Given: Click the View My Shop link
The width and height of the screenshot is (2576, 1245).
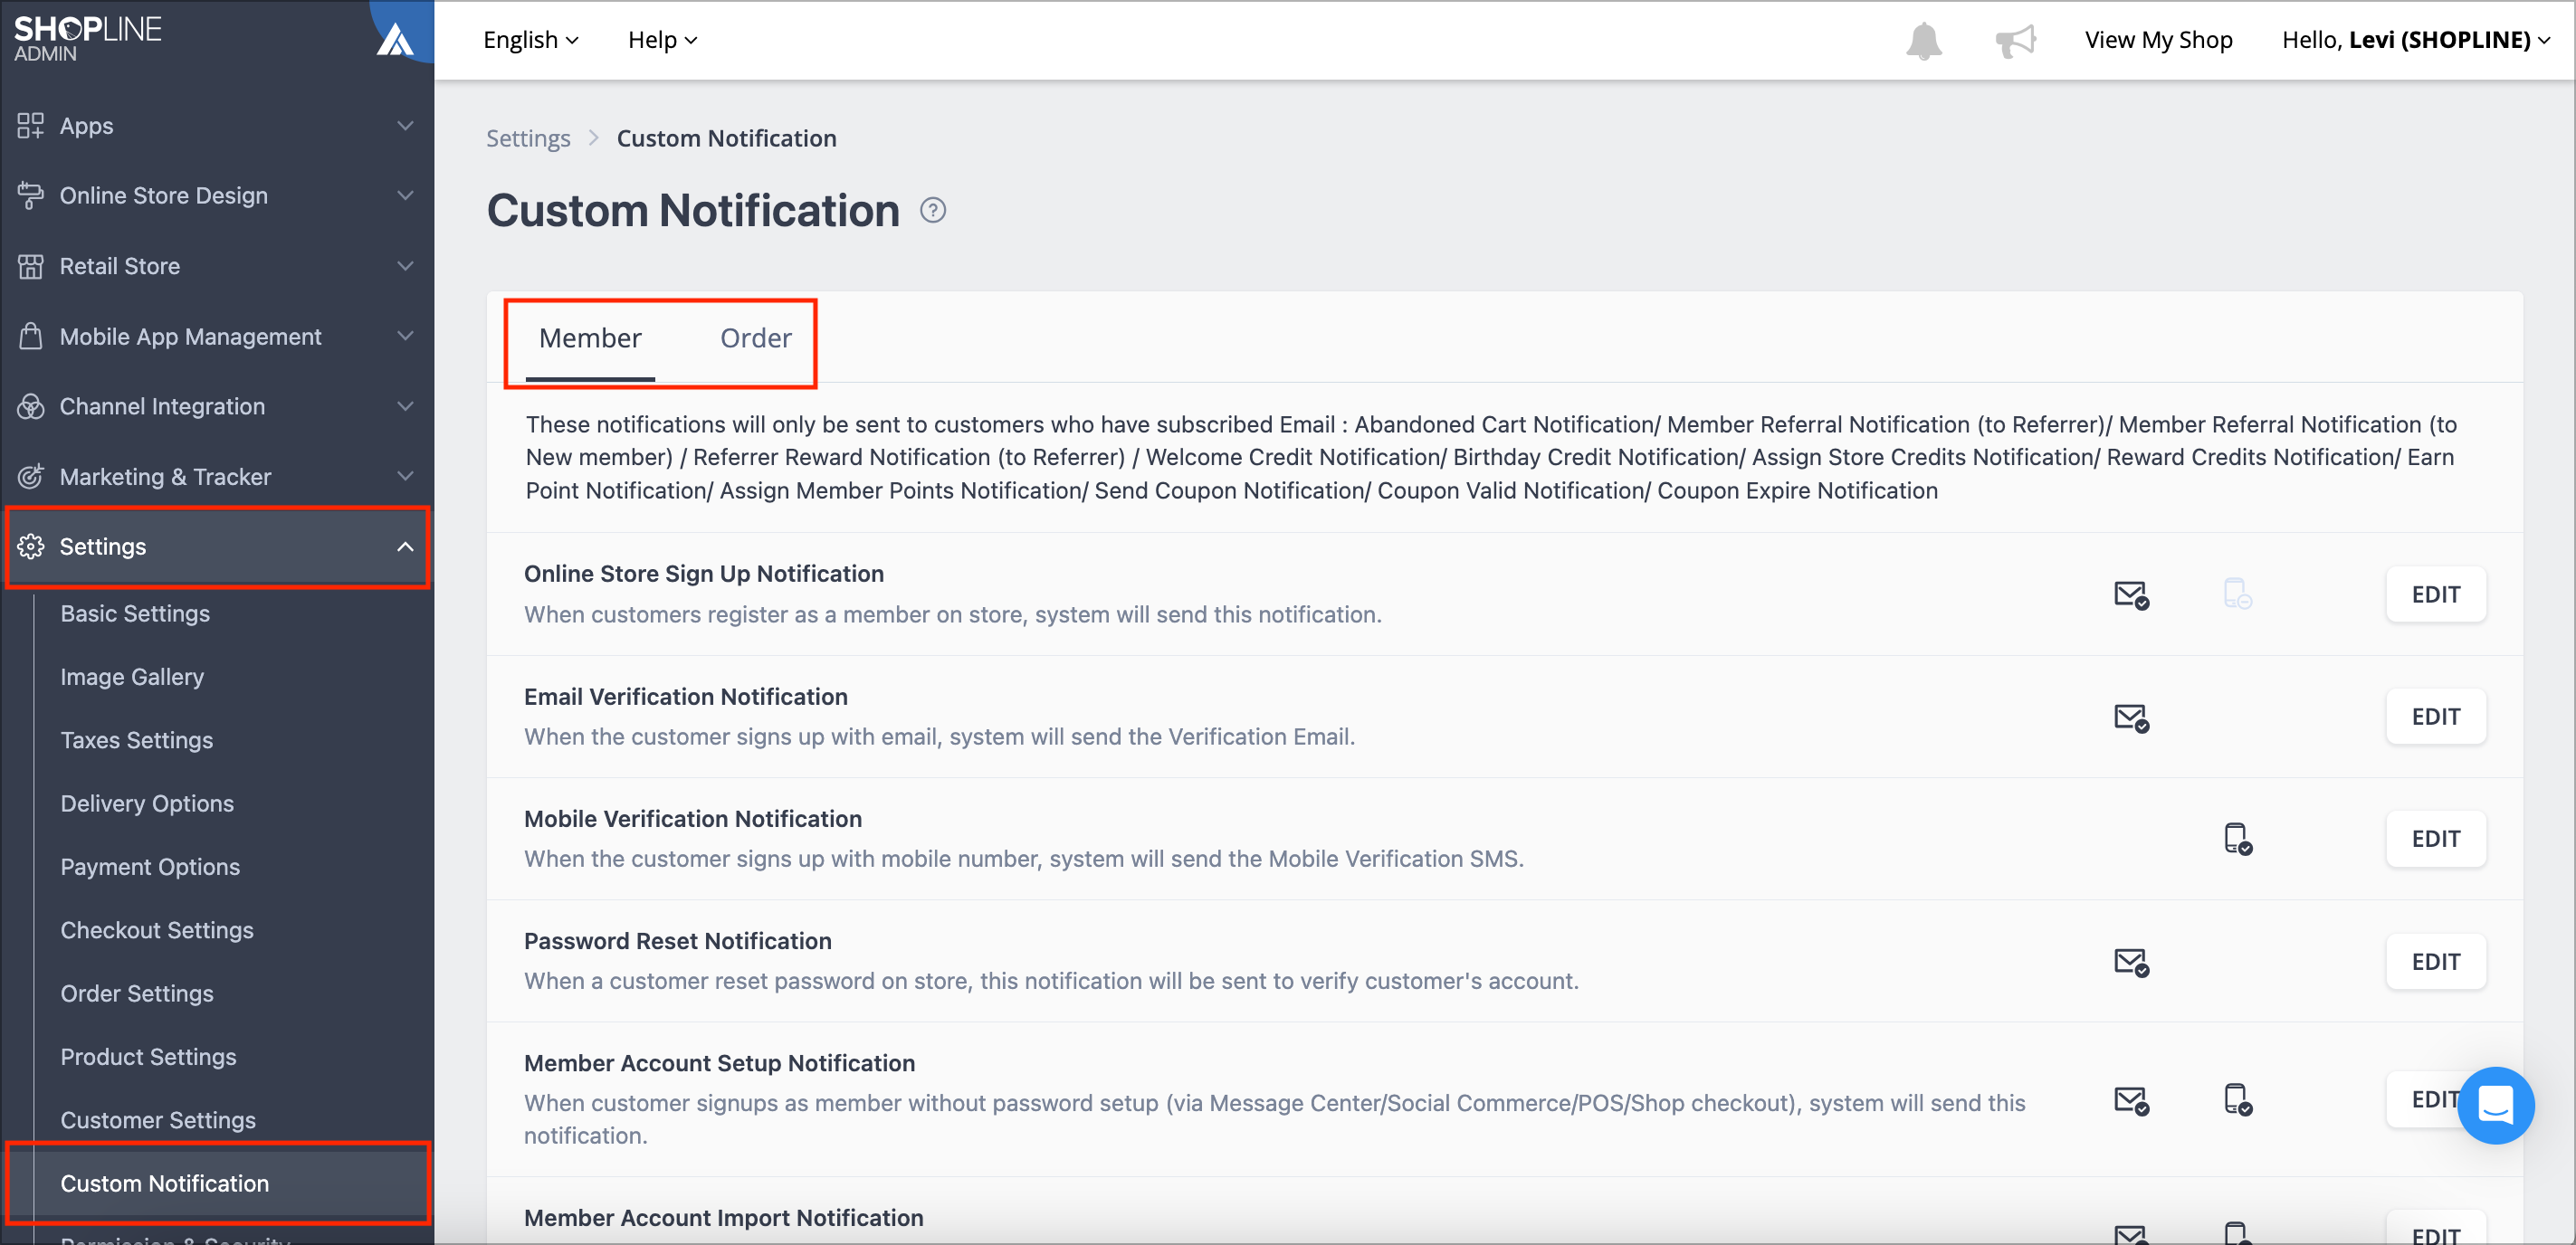Looking at the screenshot, I should point(2158,40).
